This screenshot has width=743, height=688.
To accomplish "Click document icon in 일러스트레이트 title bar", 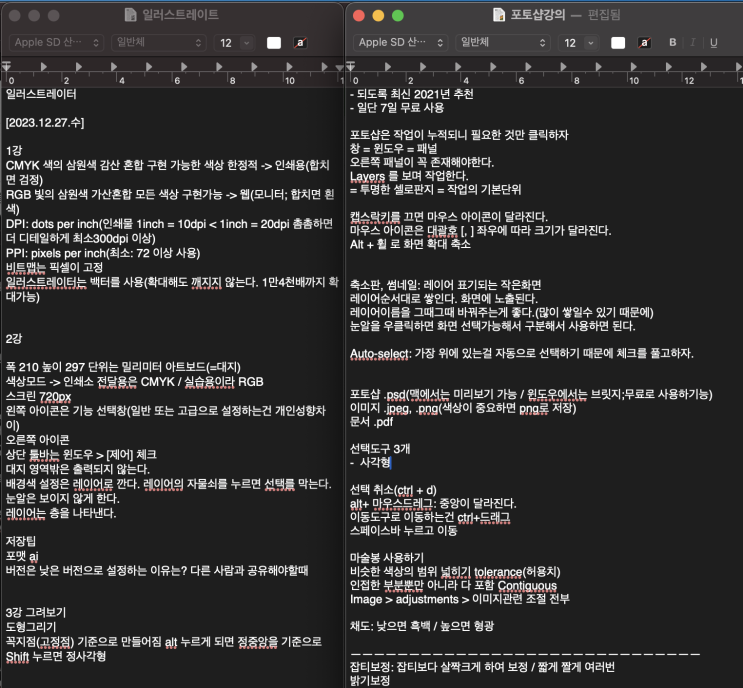I will click(130, 15).
